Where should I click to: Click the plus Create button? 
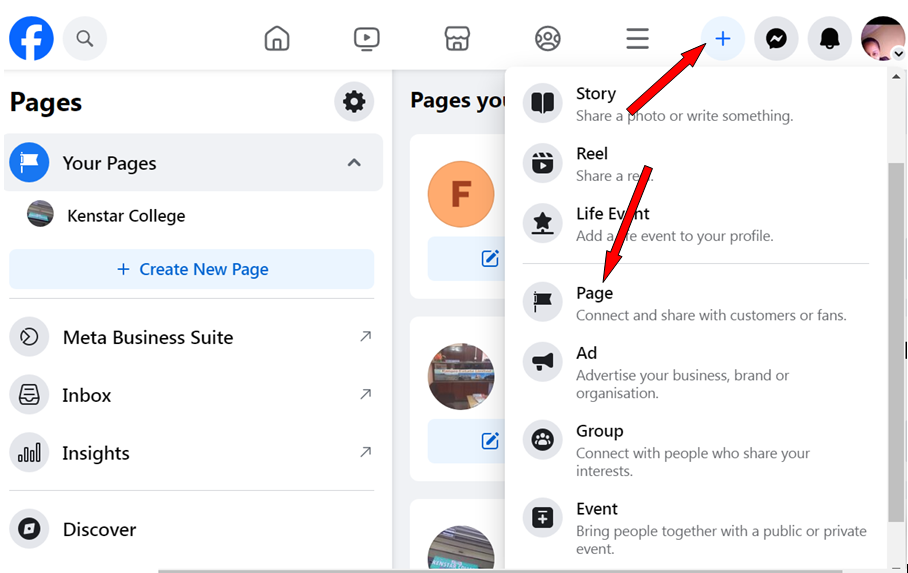[x=723, y=39]
